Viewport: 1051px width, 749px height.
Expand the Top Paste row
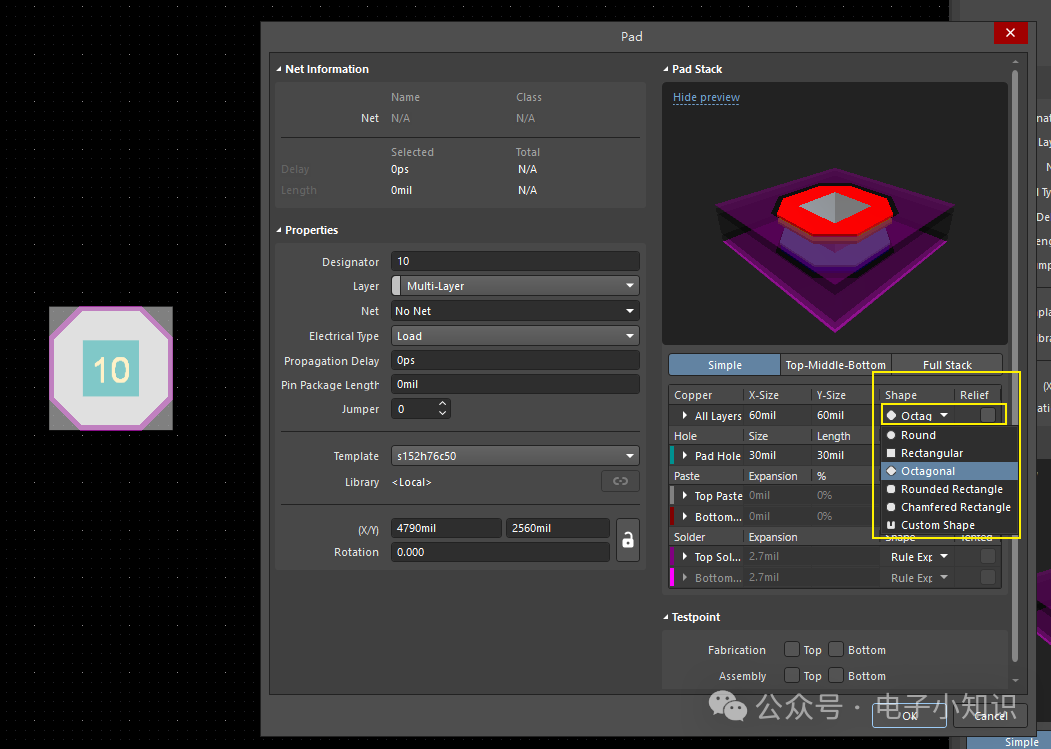[x=684, y=496]
